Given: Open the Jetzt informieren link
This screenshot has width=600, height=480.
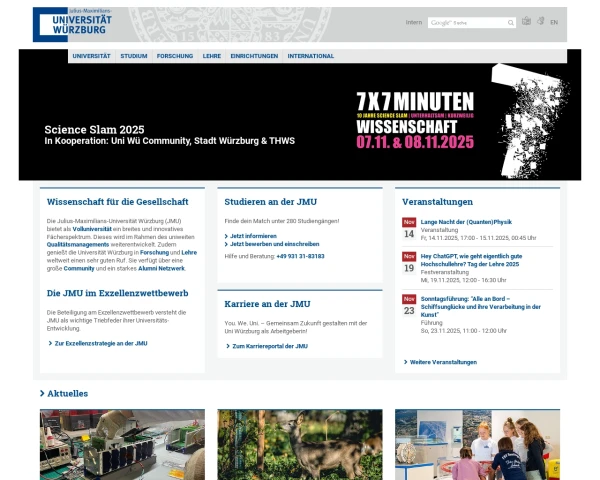Looking at the screenshot, I should [253, 236].
